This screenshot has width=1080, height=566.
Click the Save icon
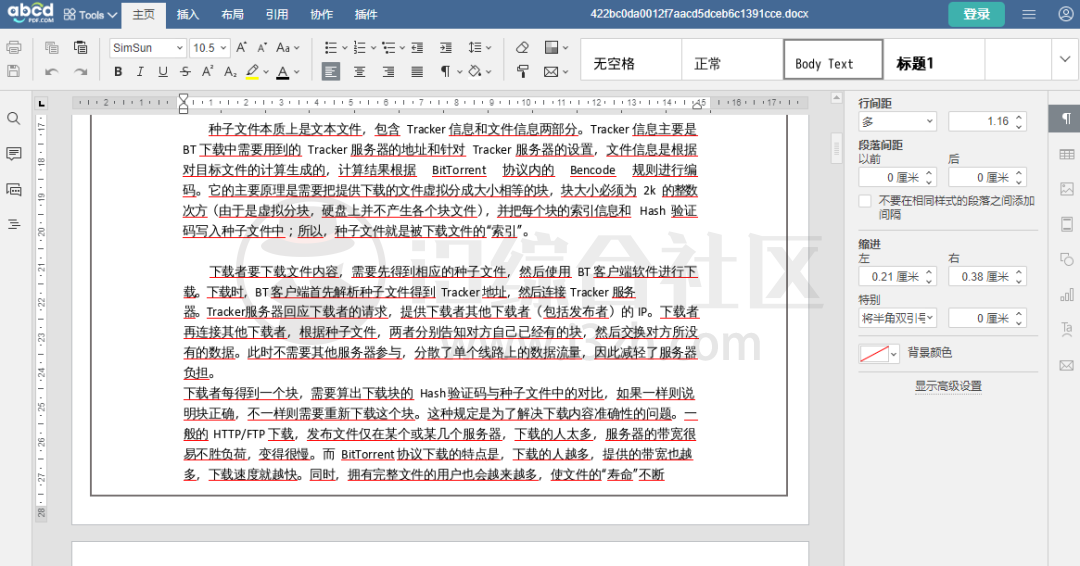(x=13, y=71)
